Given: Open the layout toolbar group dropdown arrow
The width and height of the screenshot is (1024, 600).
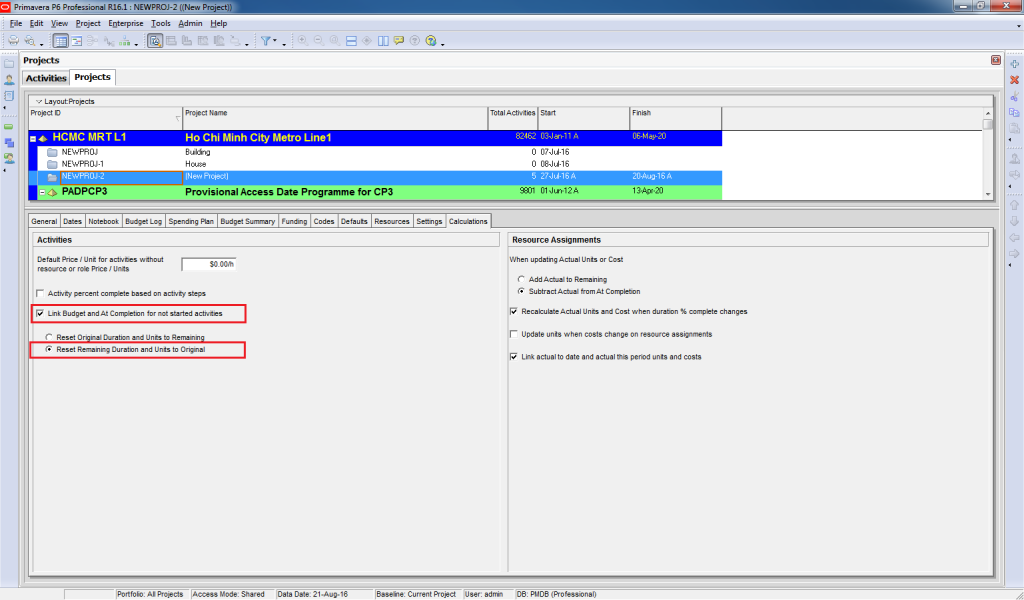Looking at the screenshot, I should [x=247, y=44].
